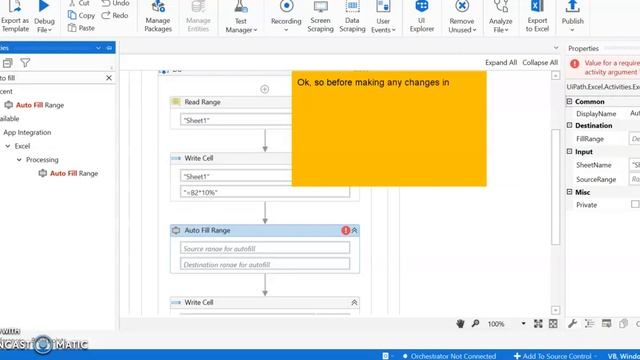Click the add activity plus icon
640x360 pixels.
tap(264, 89)
